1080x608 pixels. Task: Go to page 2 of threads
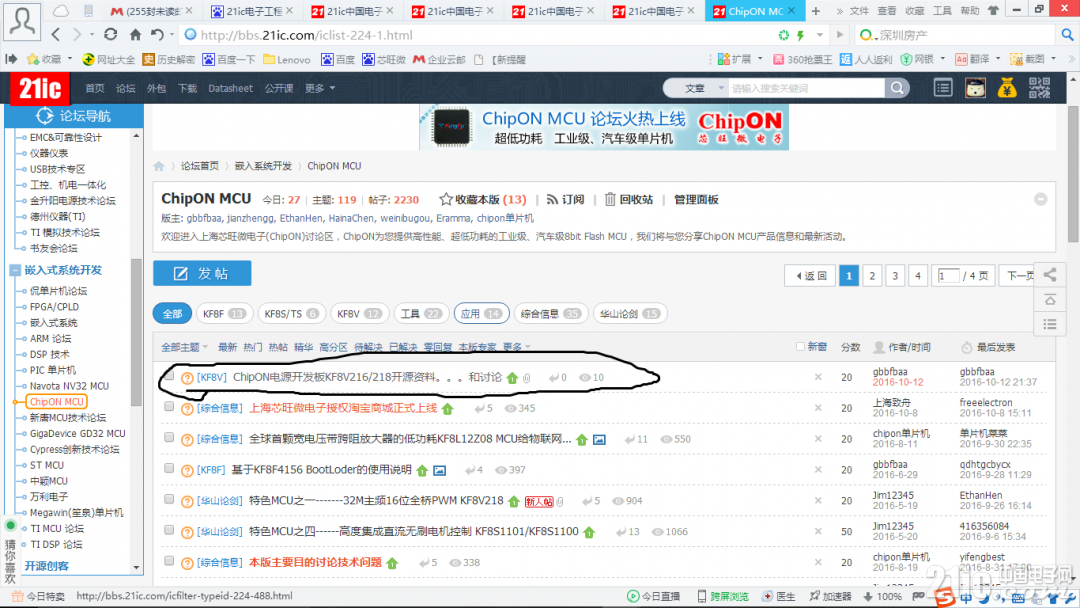(x=872, y=275)
